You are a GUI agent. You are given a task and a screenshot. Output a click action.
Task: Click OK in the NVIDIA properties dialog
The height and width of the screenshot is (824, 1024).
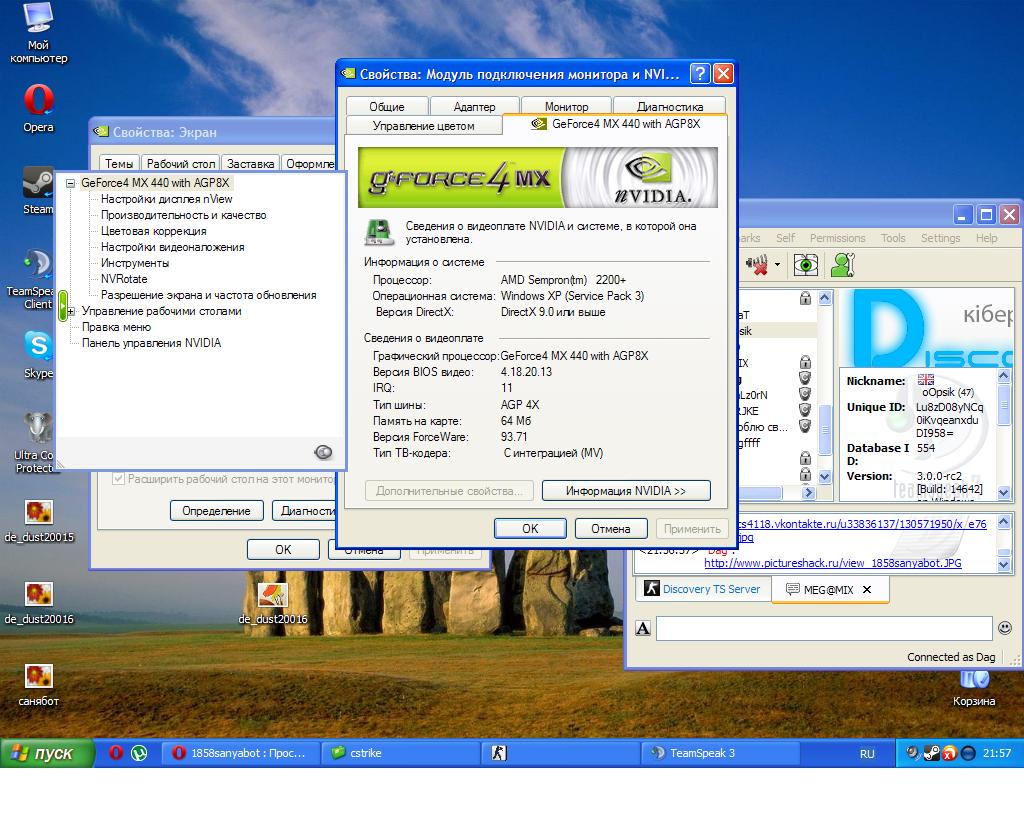(530, 528)
